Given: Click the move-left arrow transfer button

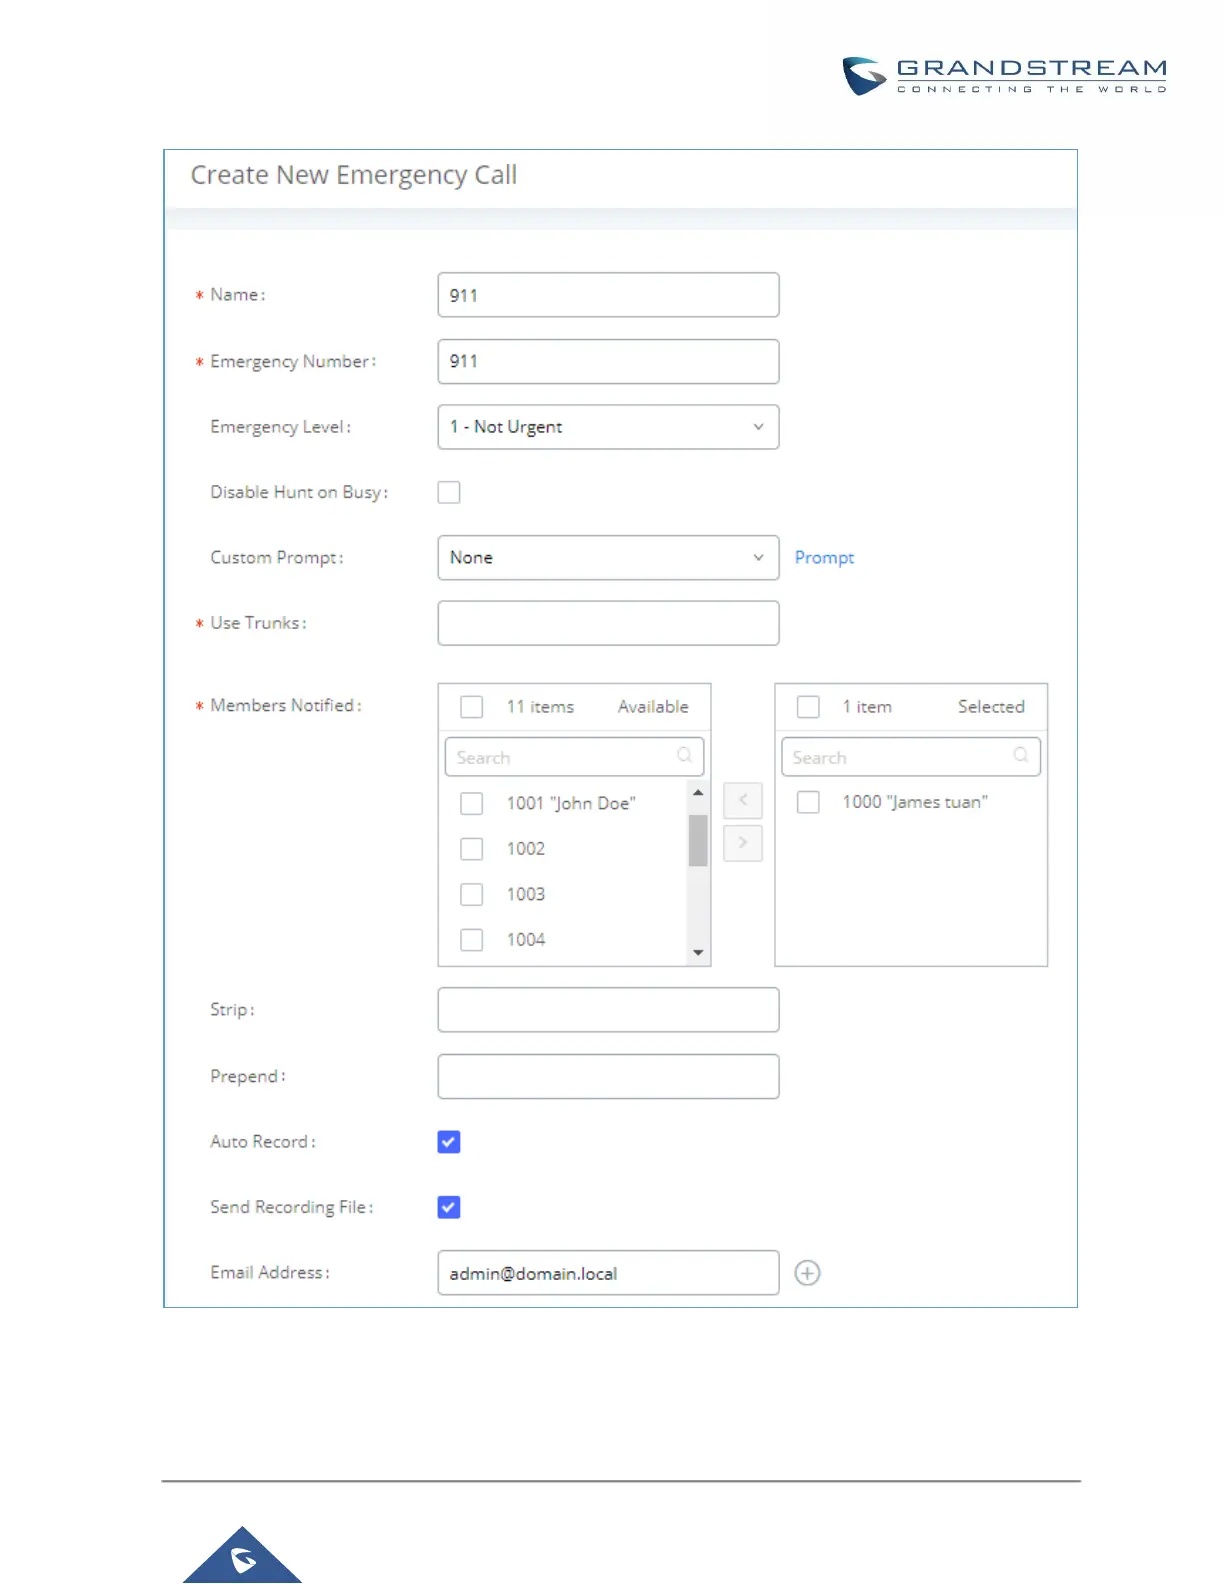Looking at the screenshot, I should click(x=742, y=800).
